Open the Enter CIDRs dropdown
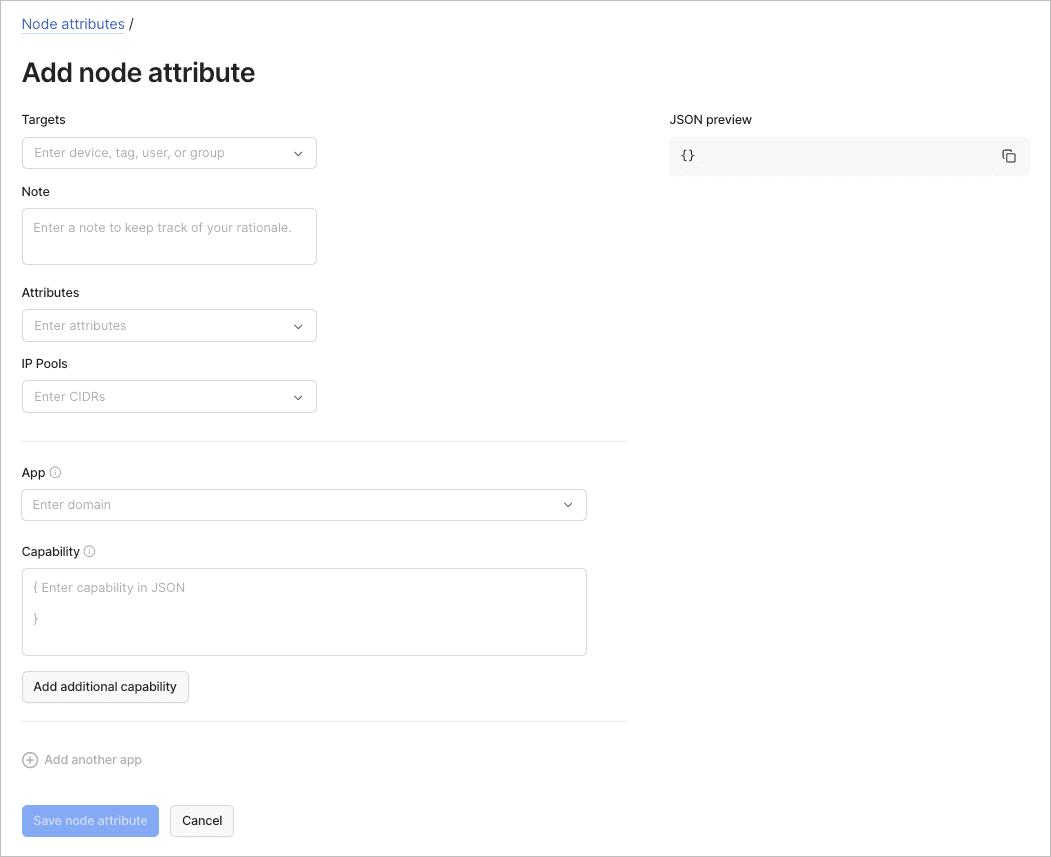Viewport: 1051px width, 857px height. 160,396
